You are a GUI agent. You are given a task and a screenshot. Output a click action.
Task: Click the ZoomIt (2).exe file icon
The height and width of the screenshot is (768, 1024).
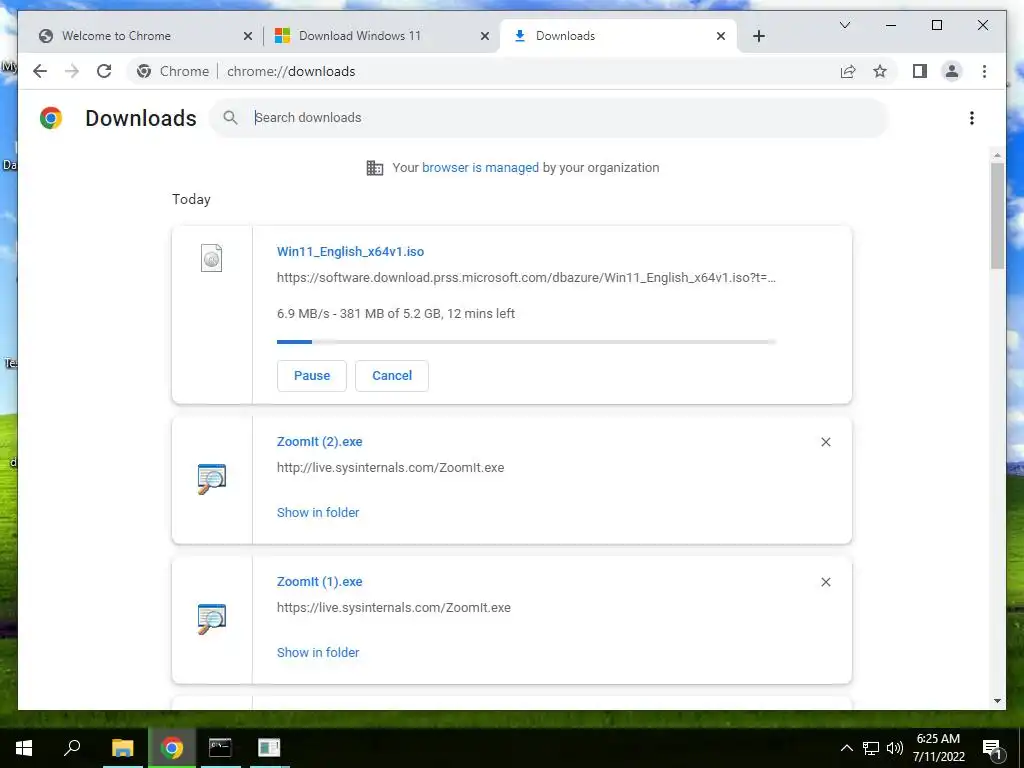point(212,479)
